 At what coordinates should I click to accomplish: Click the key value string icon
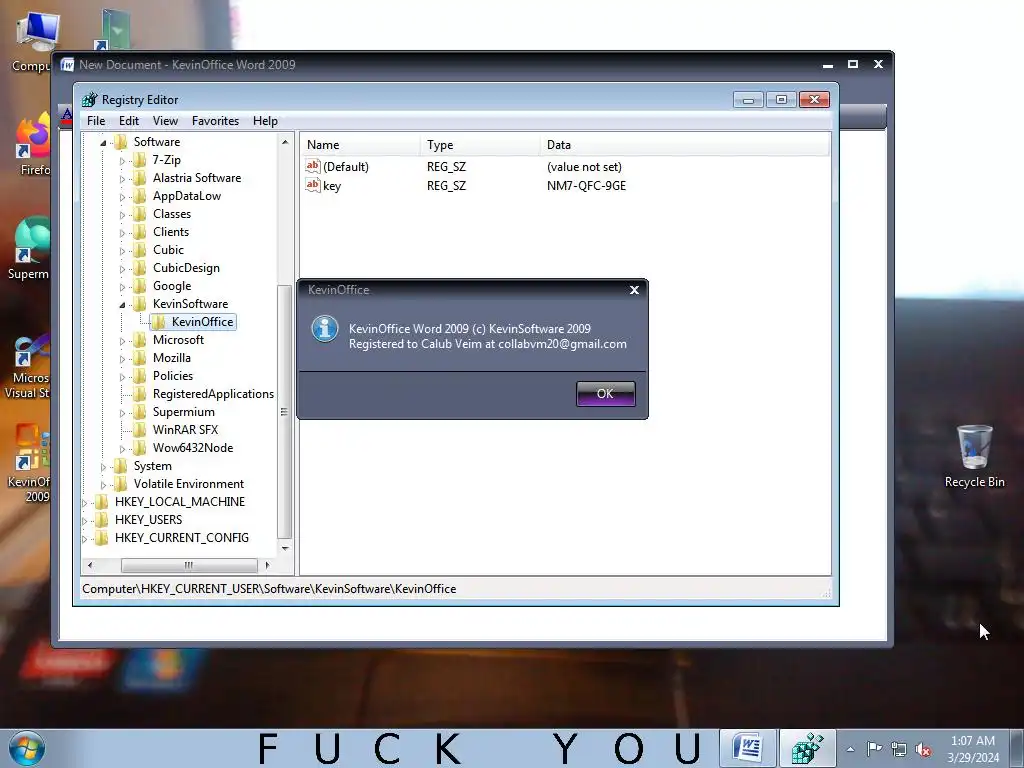click(313, 185)
